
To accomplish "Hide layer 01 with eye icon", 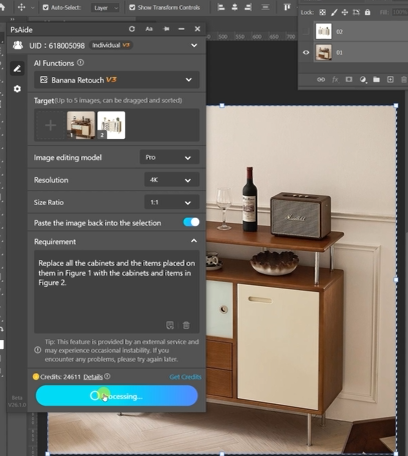I will [x=306, y=53].
